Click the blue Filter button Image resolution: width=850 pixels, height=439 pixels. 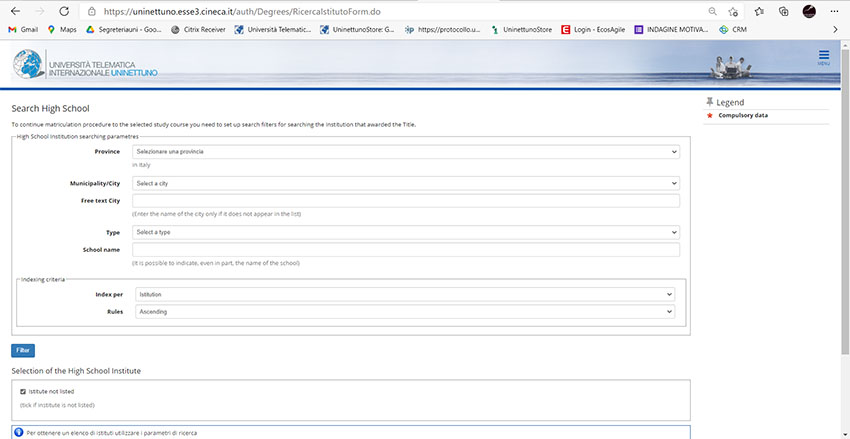point(22,350)
